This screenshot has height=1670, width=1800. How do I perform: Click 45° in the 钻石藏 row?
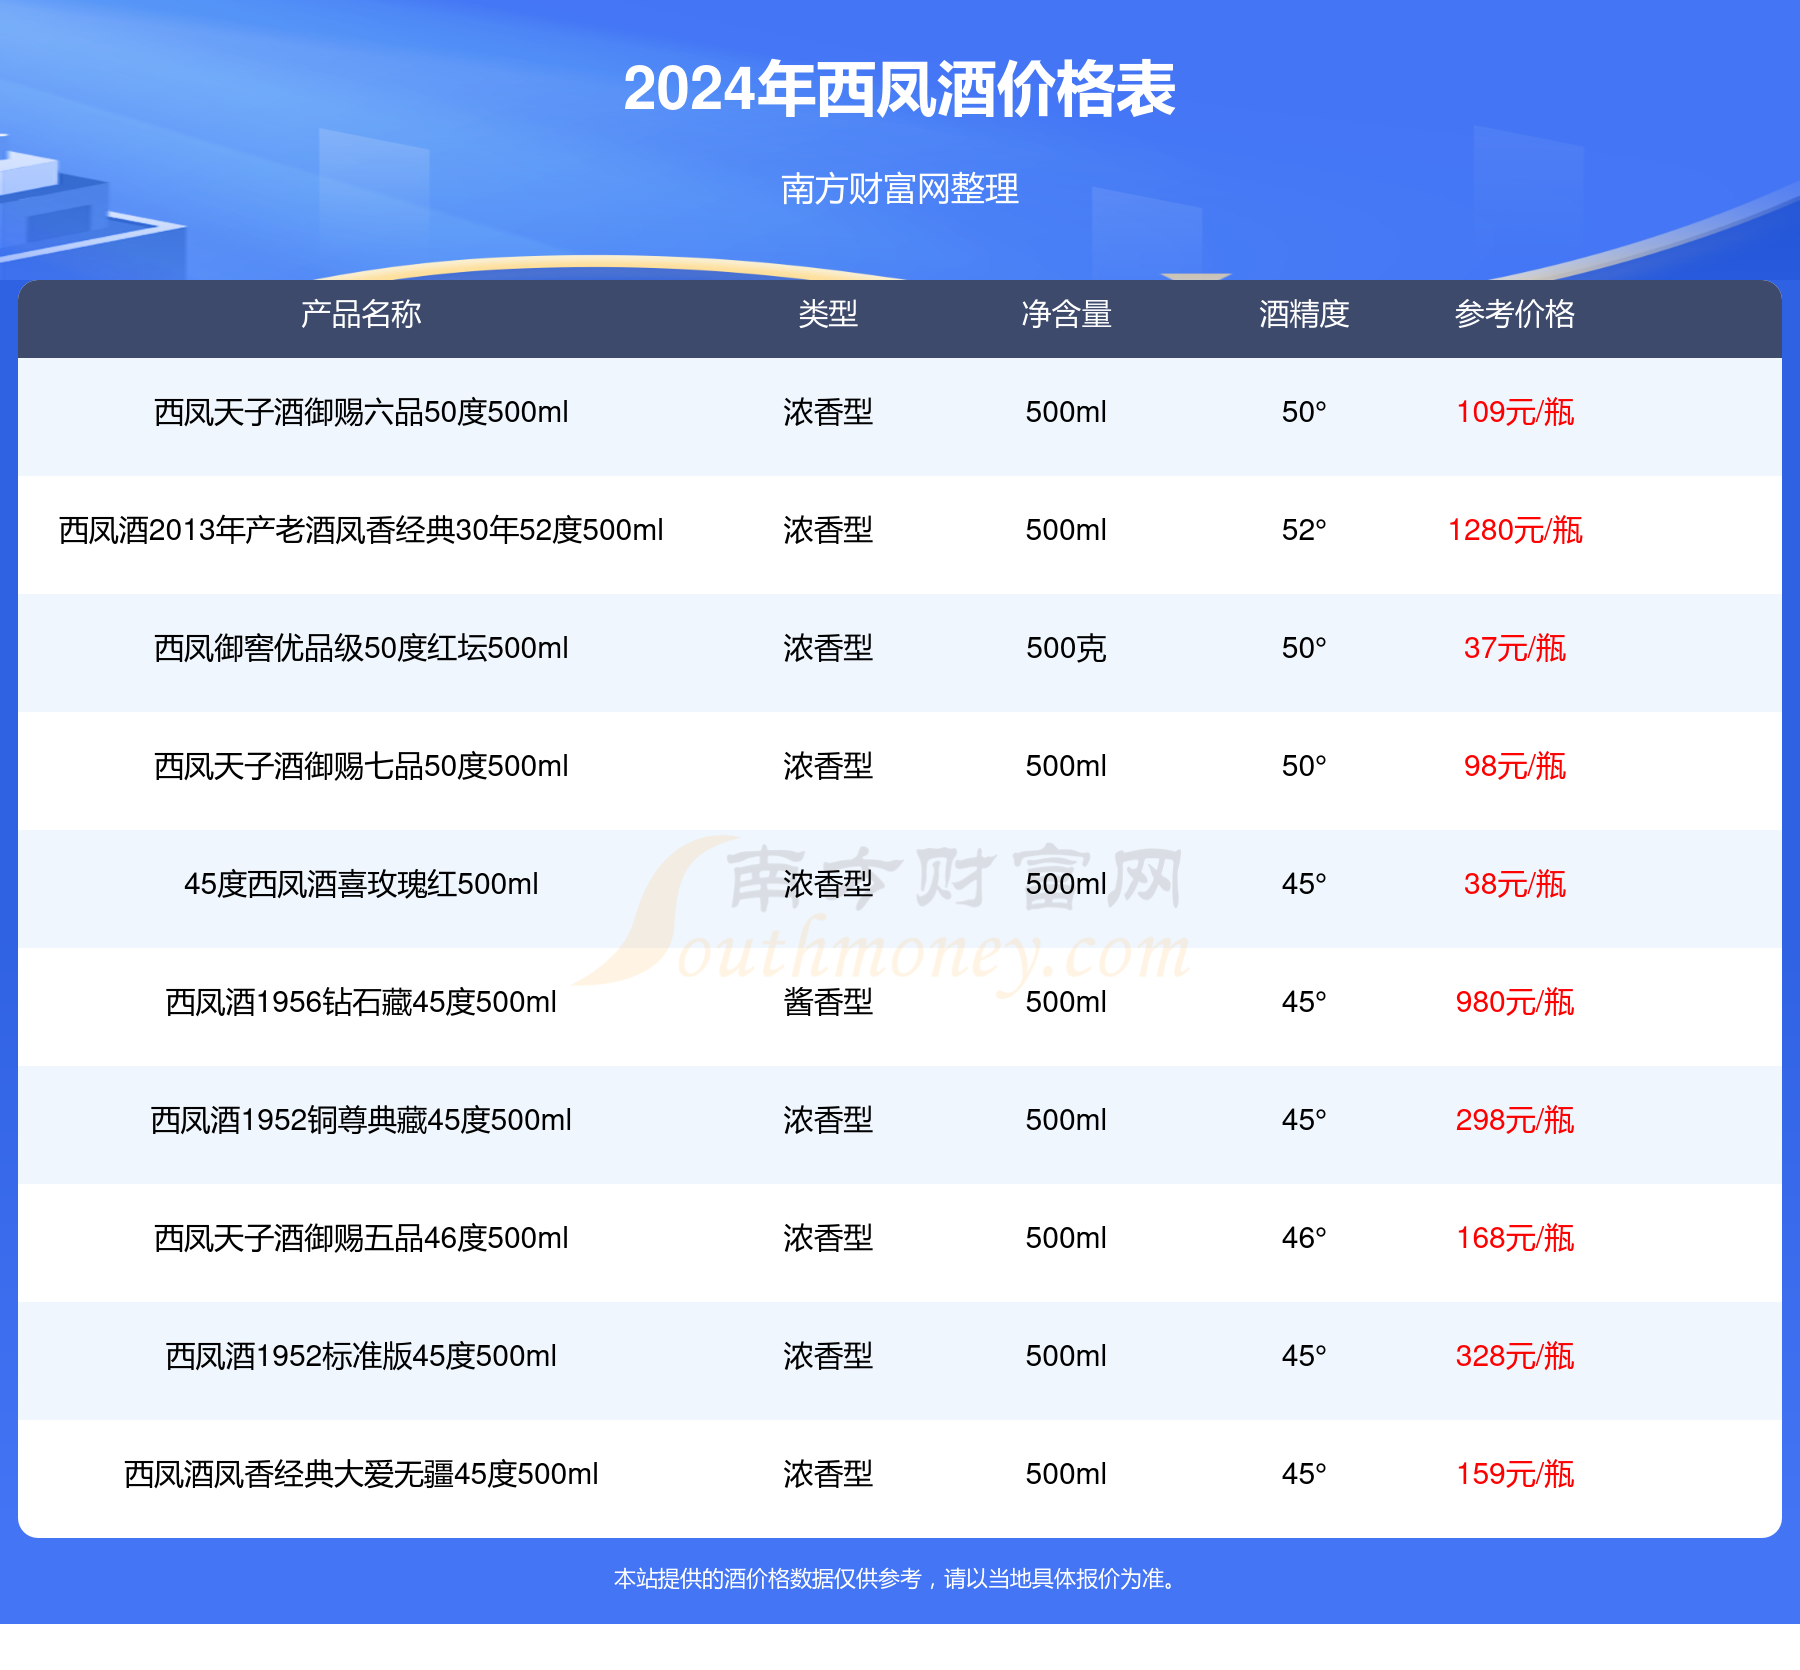(x=1304, y=1002)
